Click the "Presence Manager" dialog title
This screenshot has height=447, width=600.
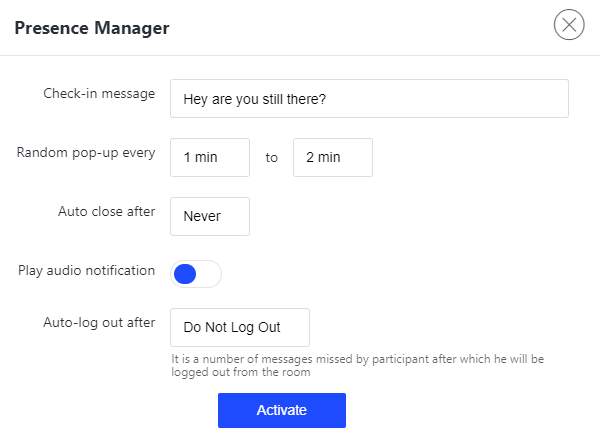click(92, 28)
